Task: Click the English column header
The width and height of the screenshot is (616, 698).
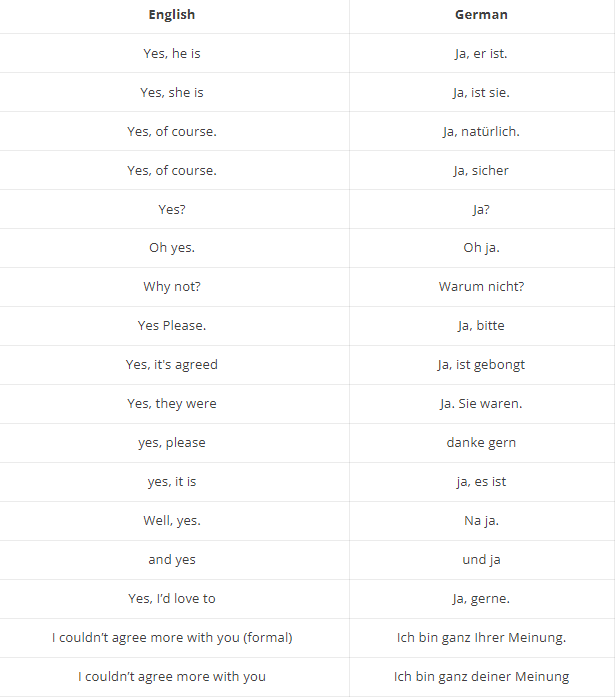Action: (172, 14)
